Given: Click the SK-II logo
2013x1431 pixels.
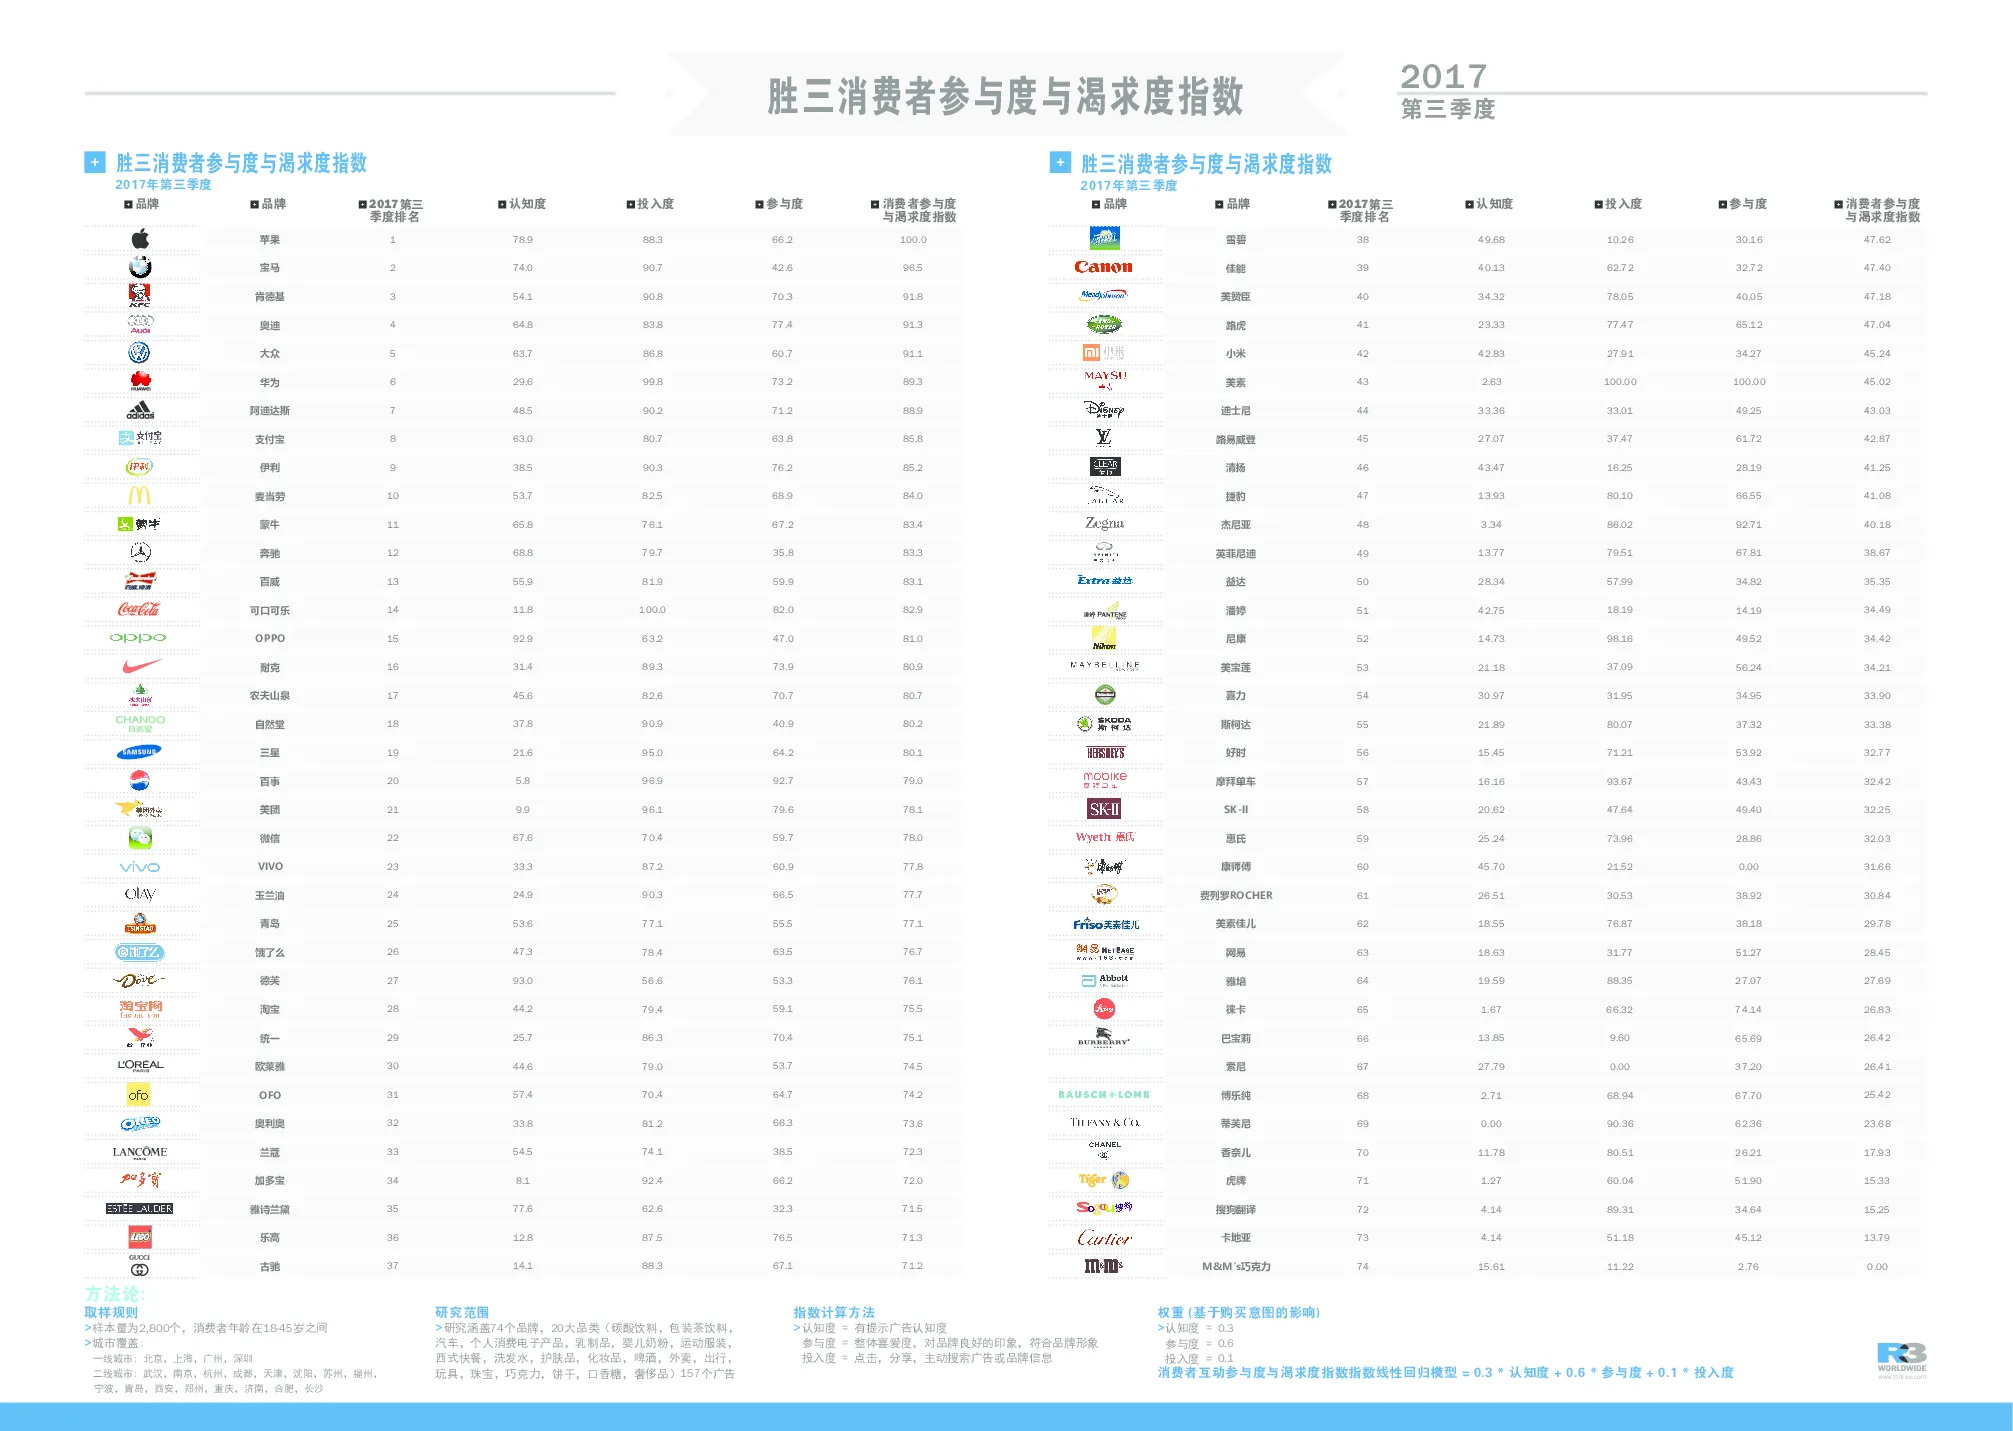Looking at the screenshot, I should click(x=1104, y=810).
